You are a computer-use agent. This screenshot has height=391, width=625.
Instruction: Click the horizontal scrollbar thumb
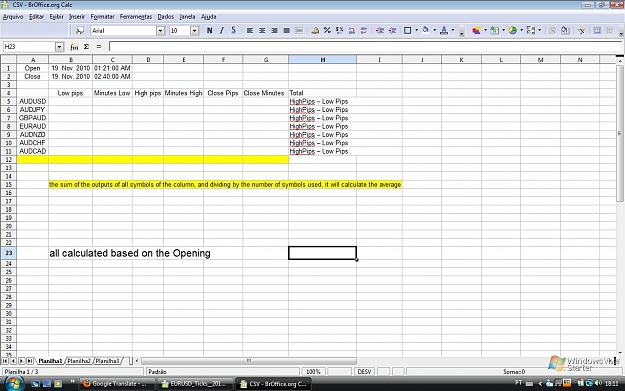(249, 361)
